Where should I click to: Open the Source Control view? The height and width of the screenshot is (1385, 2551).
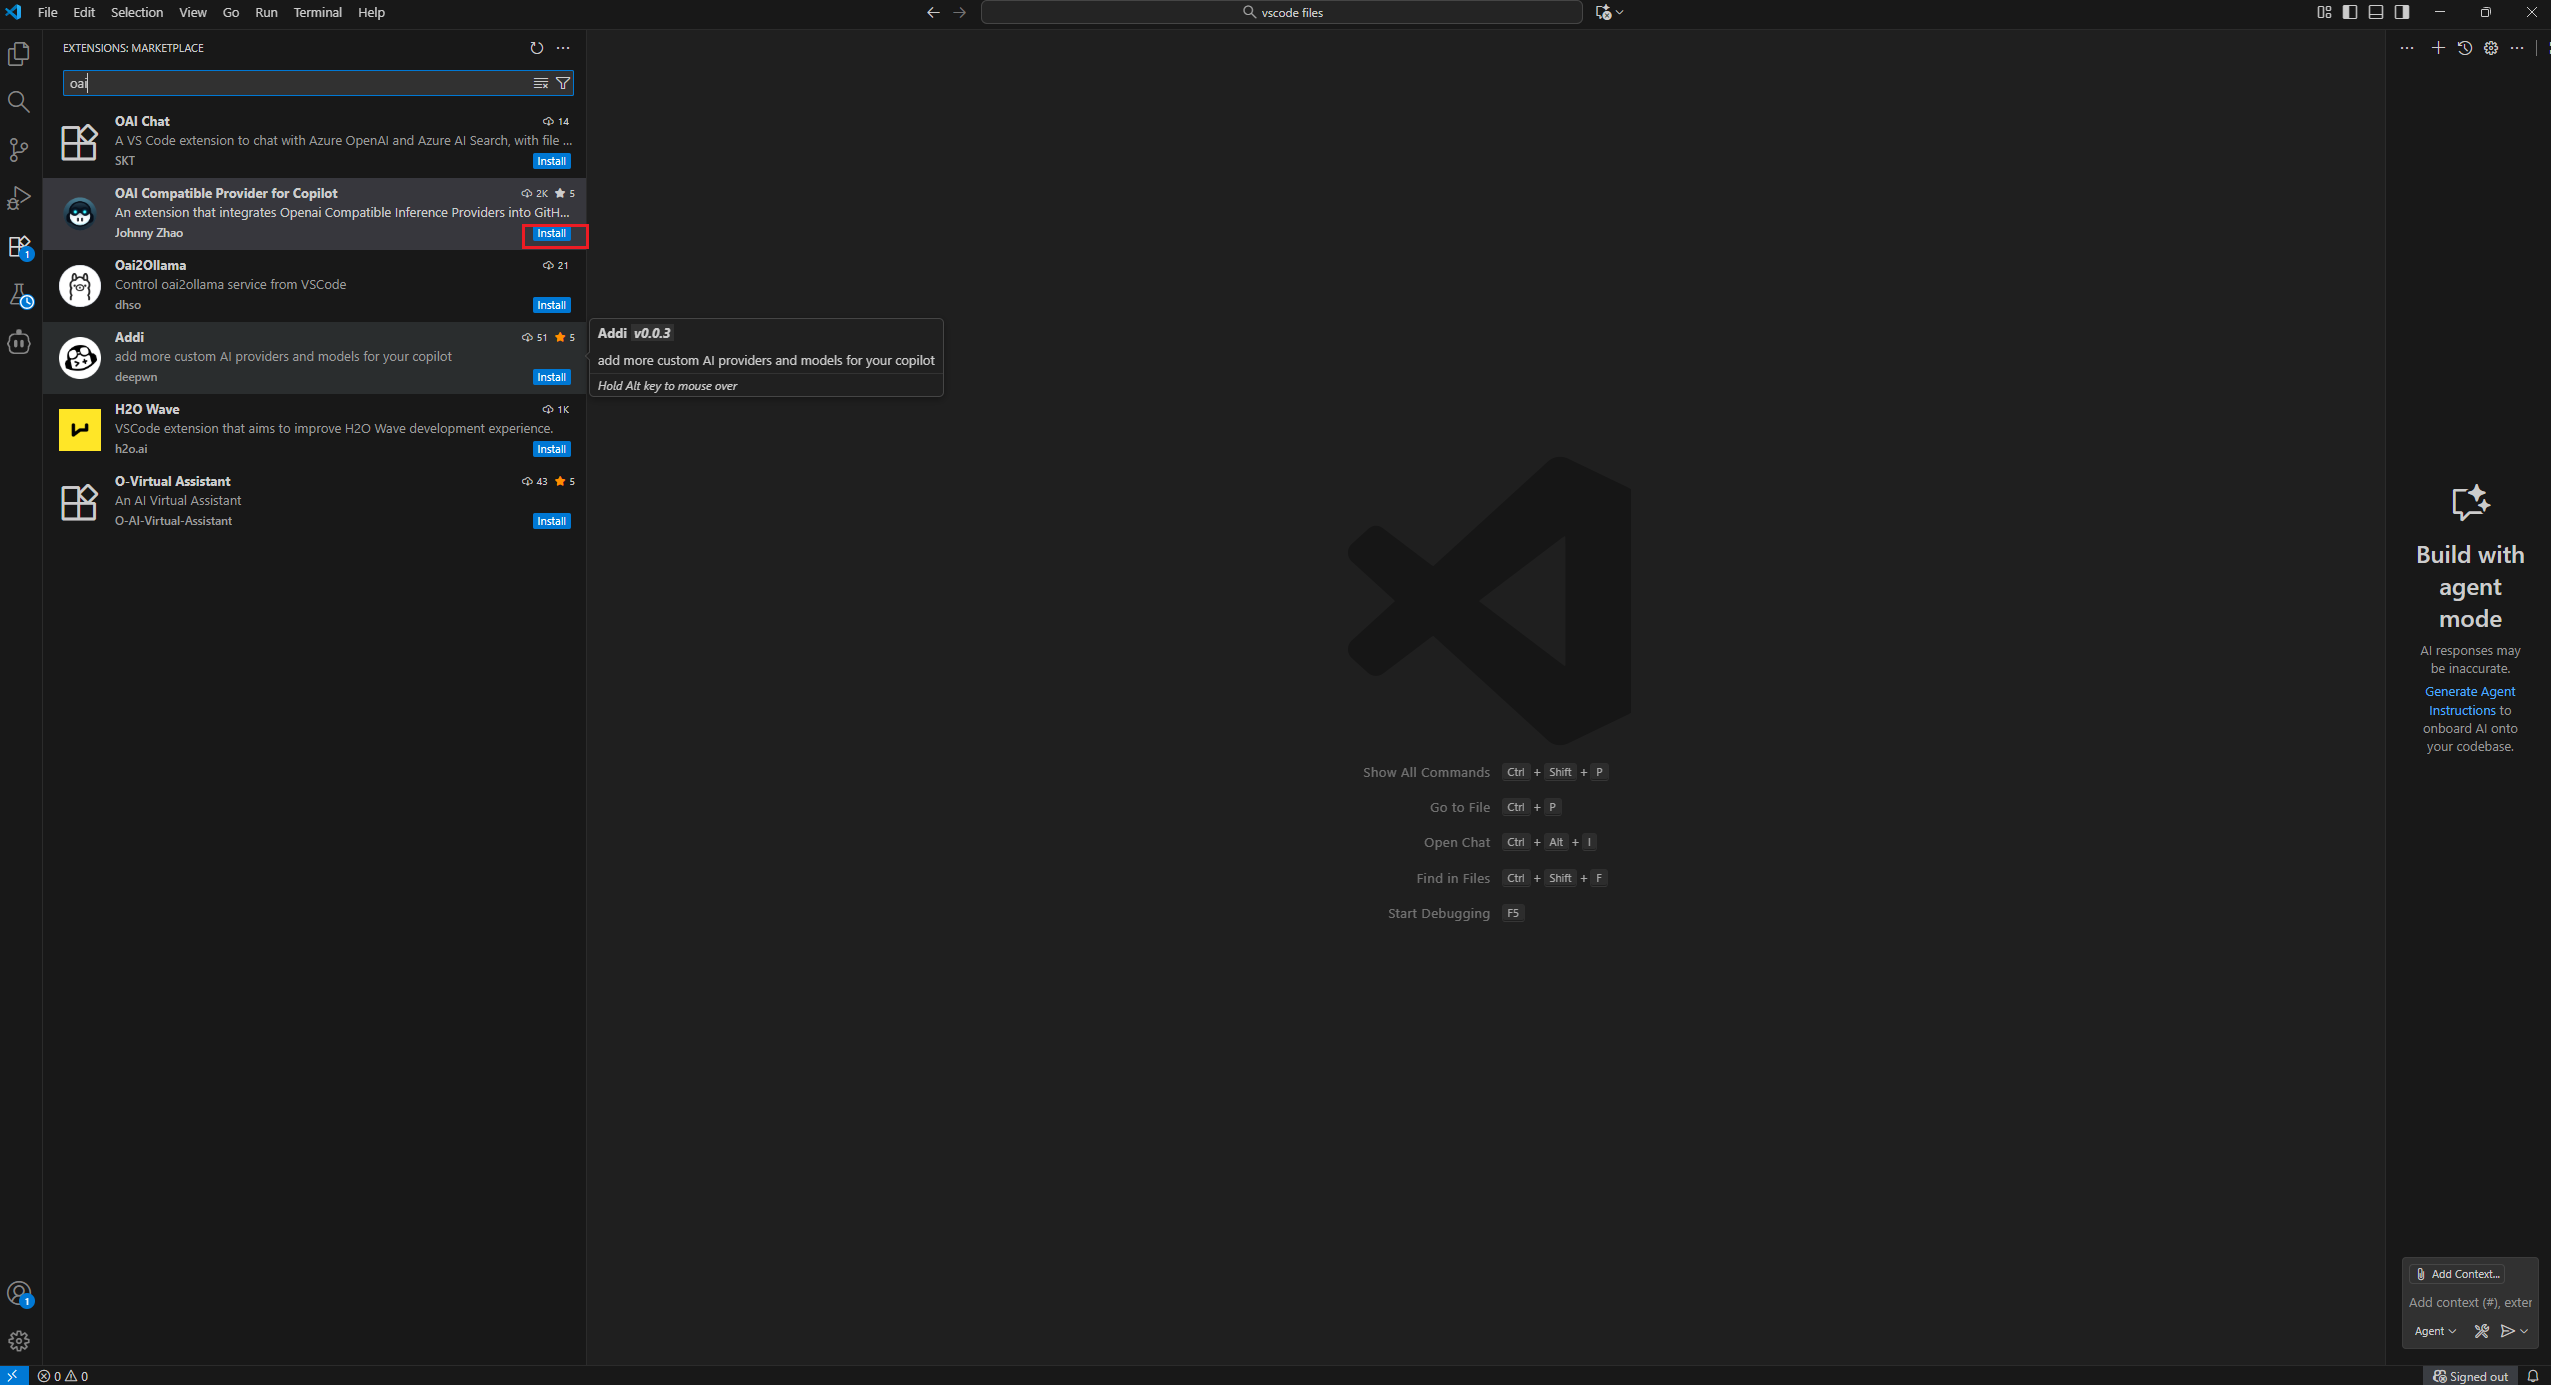(x=19, y=150)
